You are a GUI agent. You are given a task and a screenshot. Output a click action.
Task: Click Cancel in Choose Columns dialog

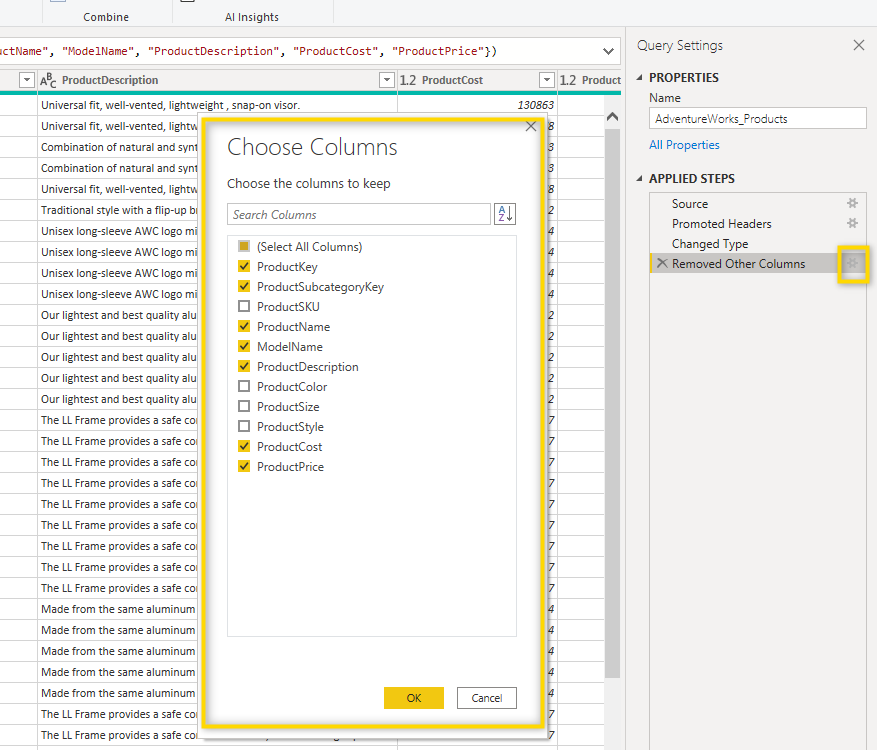coord(487,698)
